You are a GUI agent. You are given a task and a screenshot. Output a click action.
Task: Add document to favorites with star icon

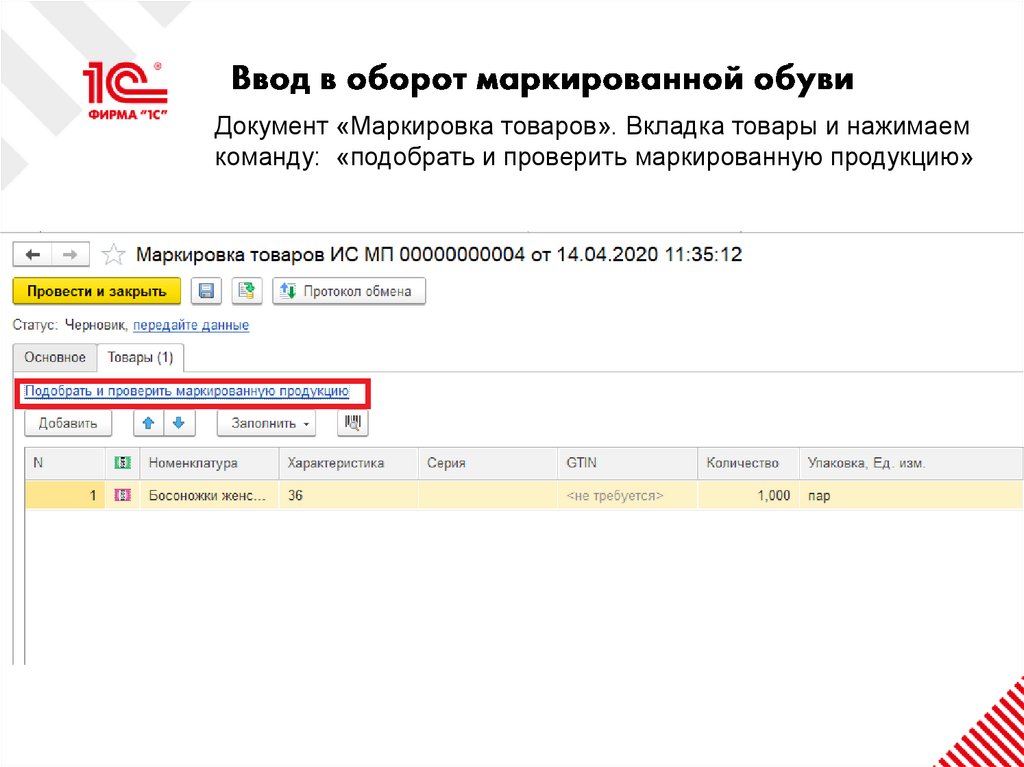(x=114, y=255)
